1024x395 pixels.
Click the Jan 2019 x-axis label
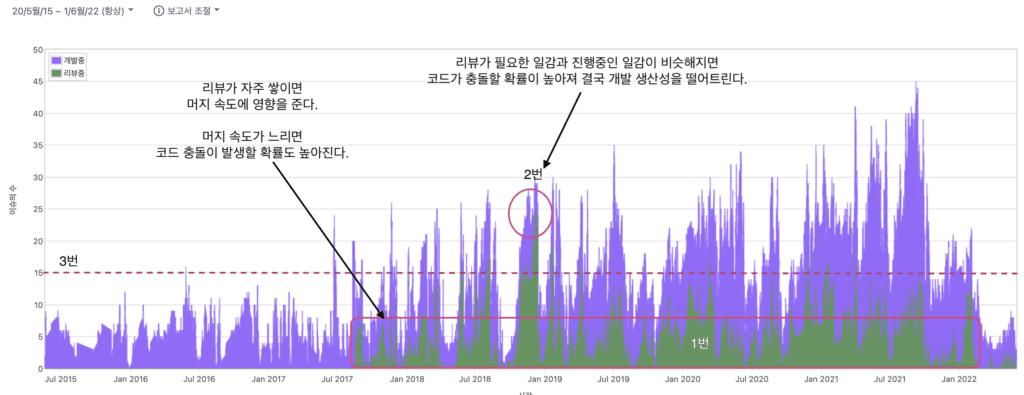[x=544, y=378]
